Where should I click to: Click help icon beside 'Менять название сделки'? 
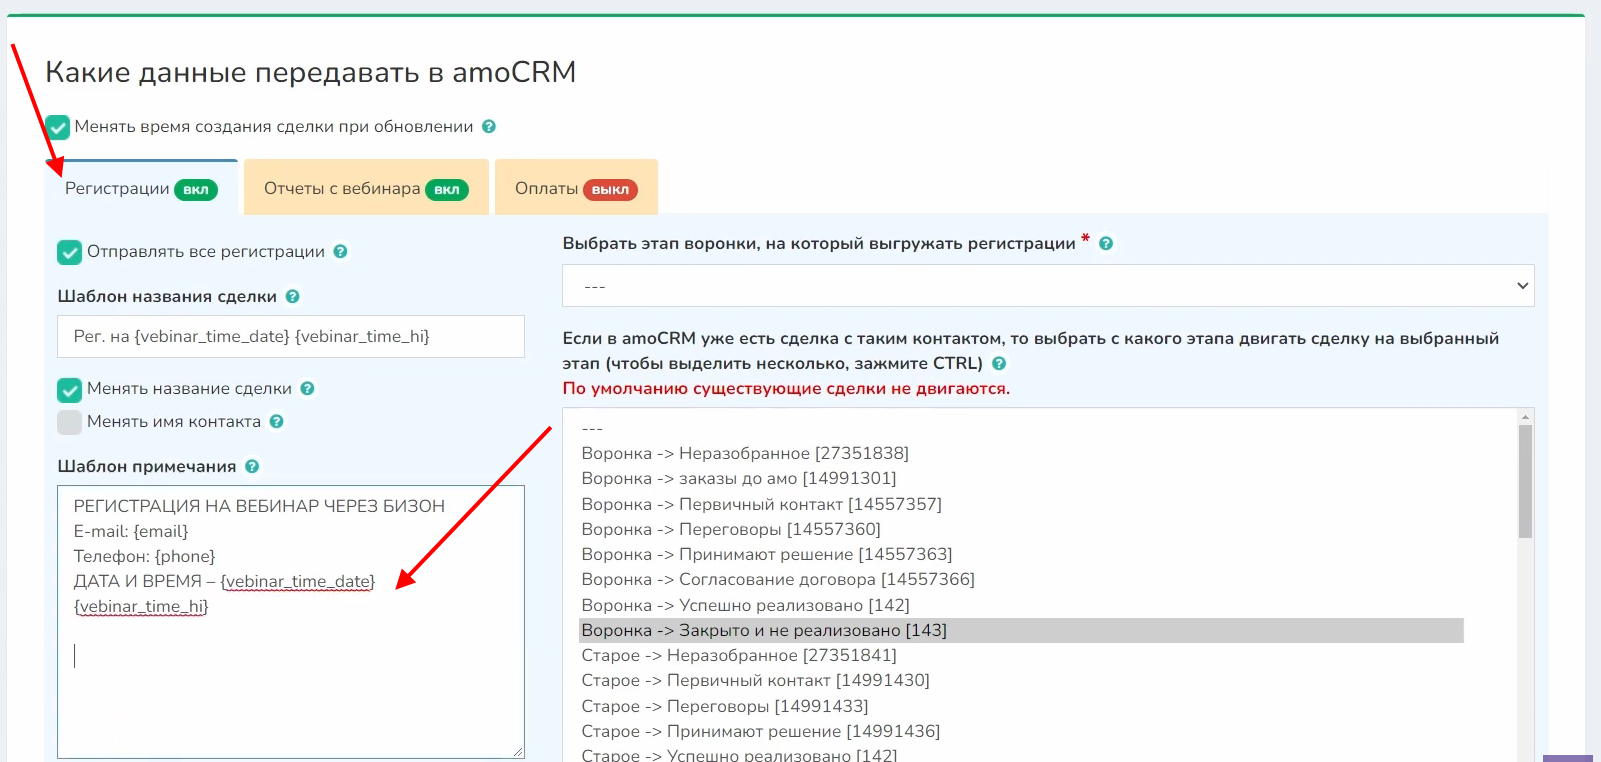pos(308,389)
